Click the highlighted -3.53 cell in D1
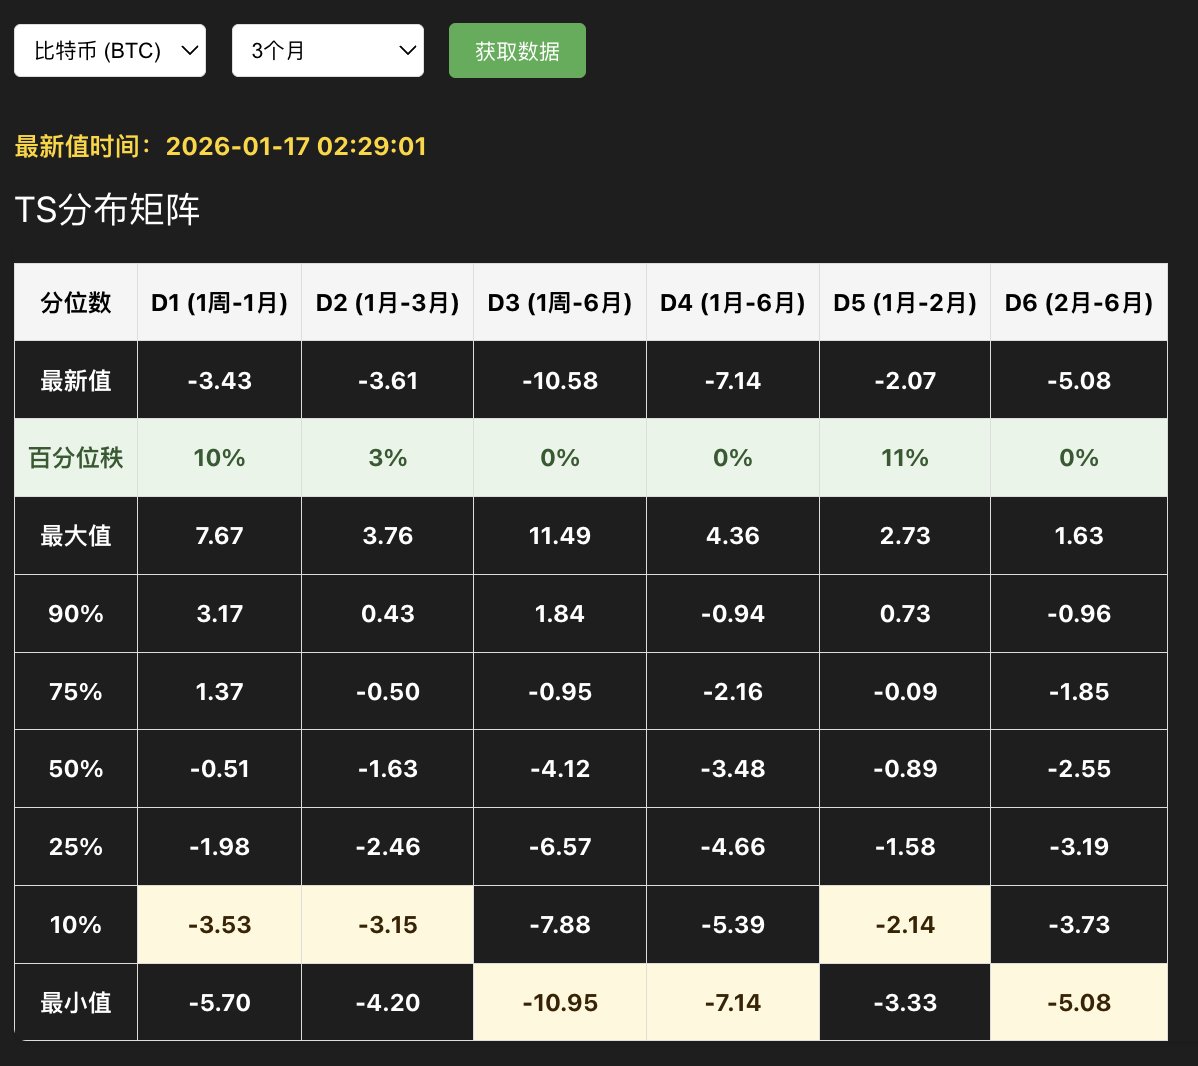This screenshot has height=1066, width=1198. pyautogui.click(x=219, y=923)
